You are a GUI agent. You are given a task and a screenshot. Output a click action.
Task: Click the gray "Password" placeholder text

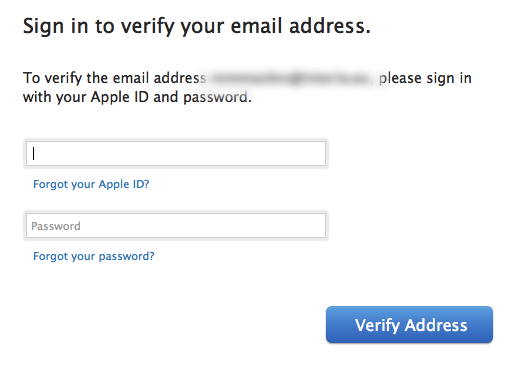pos(56,226)
